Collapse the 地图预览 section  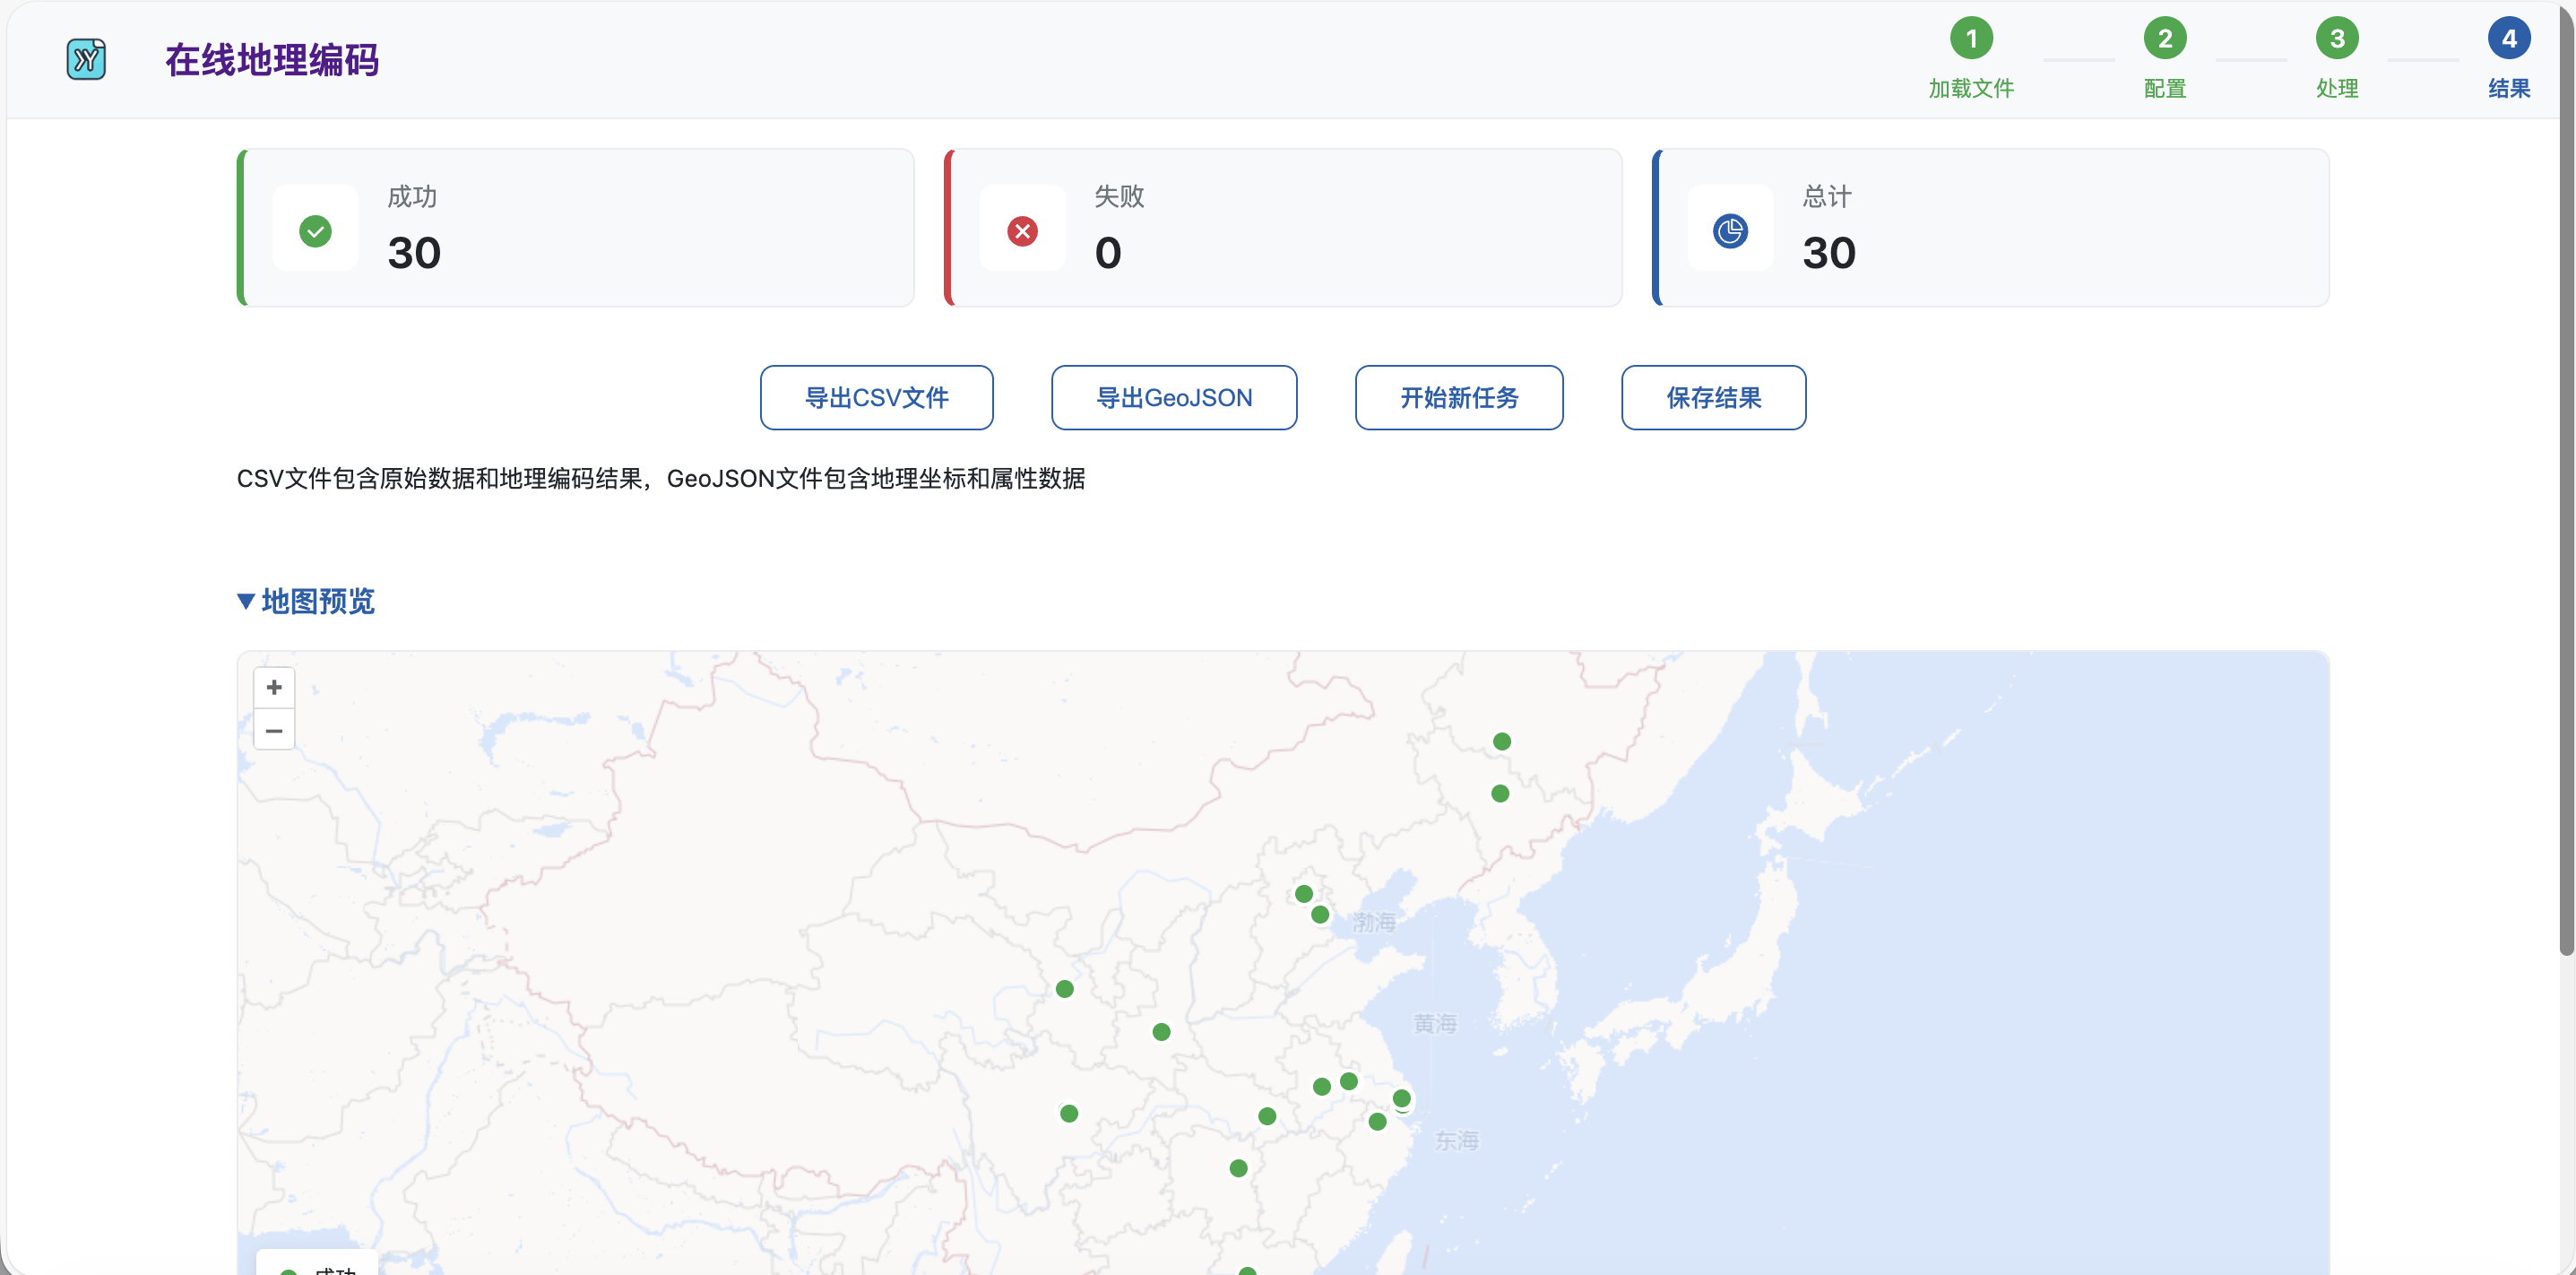305,601
